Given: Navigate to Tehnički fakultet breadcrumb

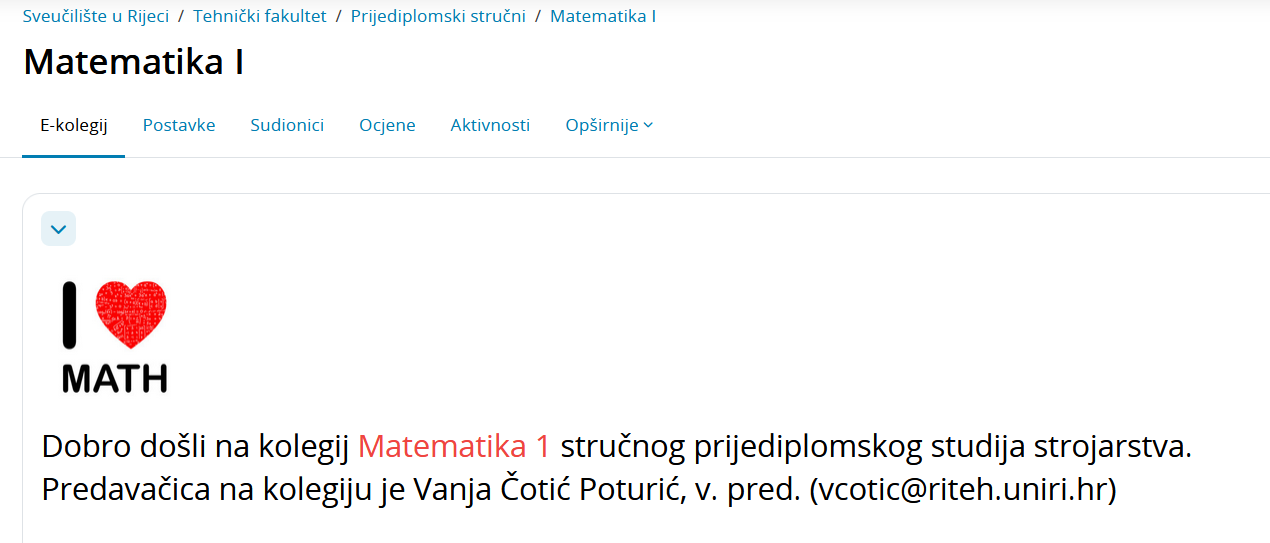Looking at the screenshot, I should [x=260, y=17].
